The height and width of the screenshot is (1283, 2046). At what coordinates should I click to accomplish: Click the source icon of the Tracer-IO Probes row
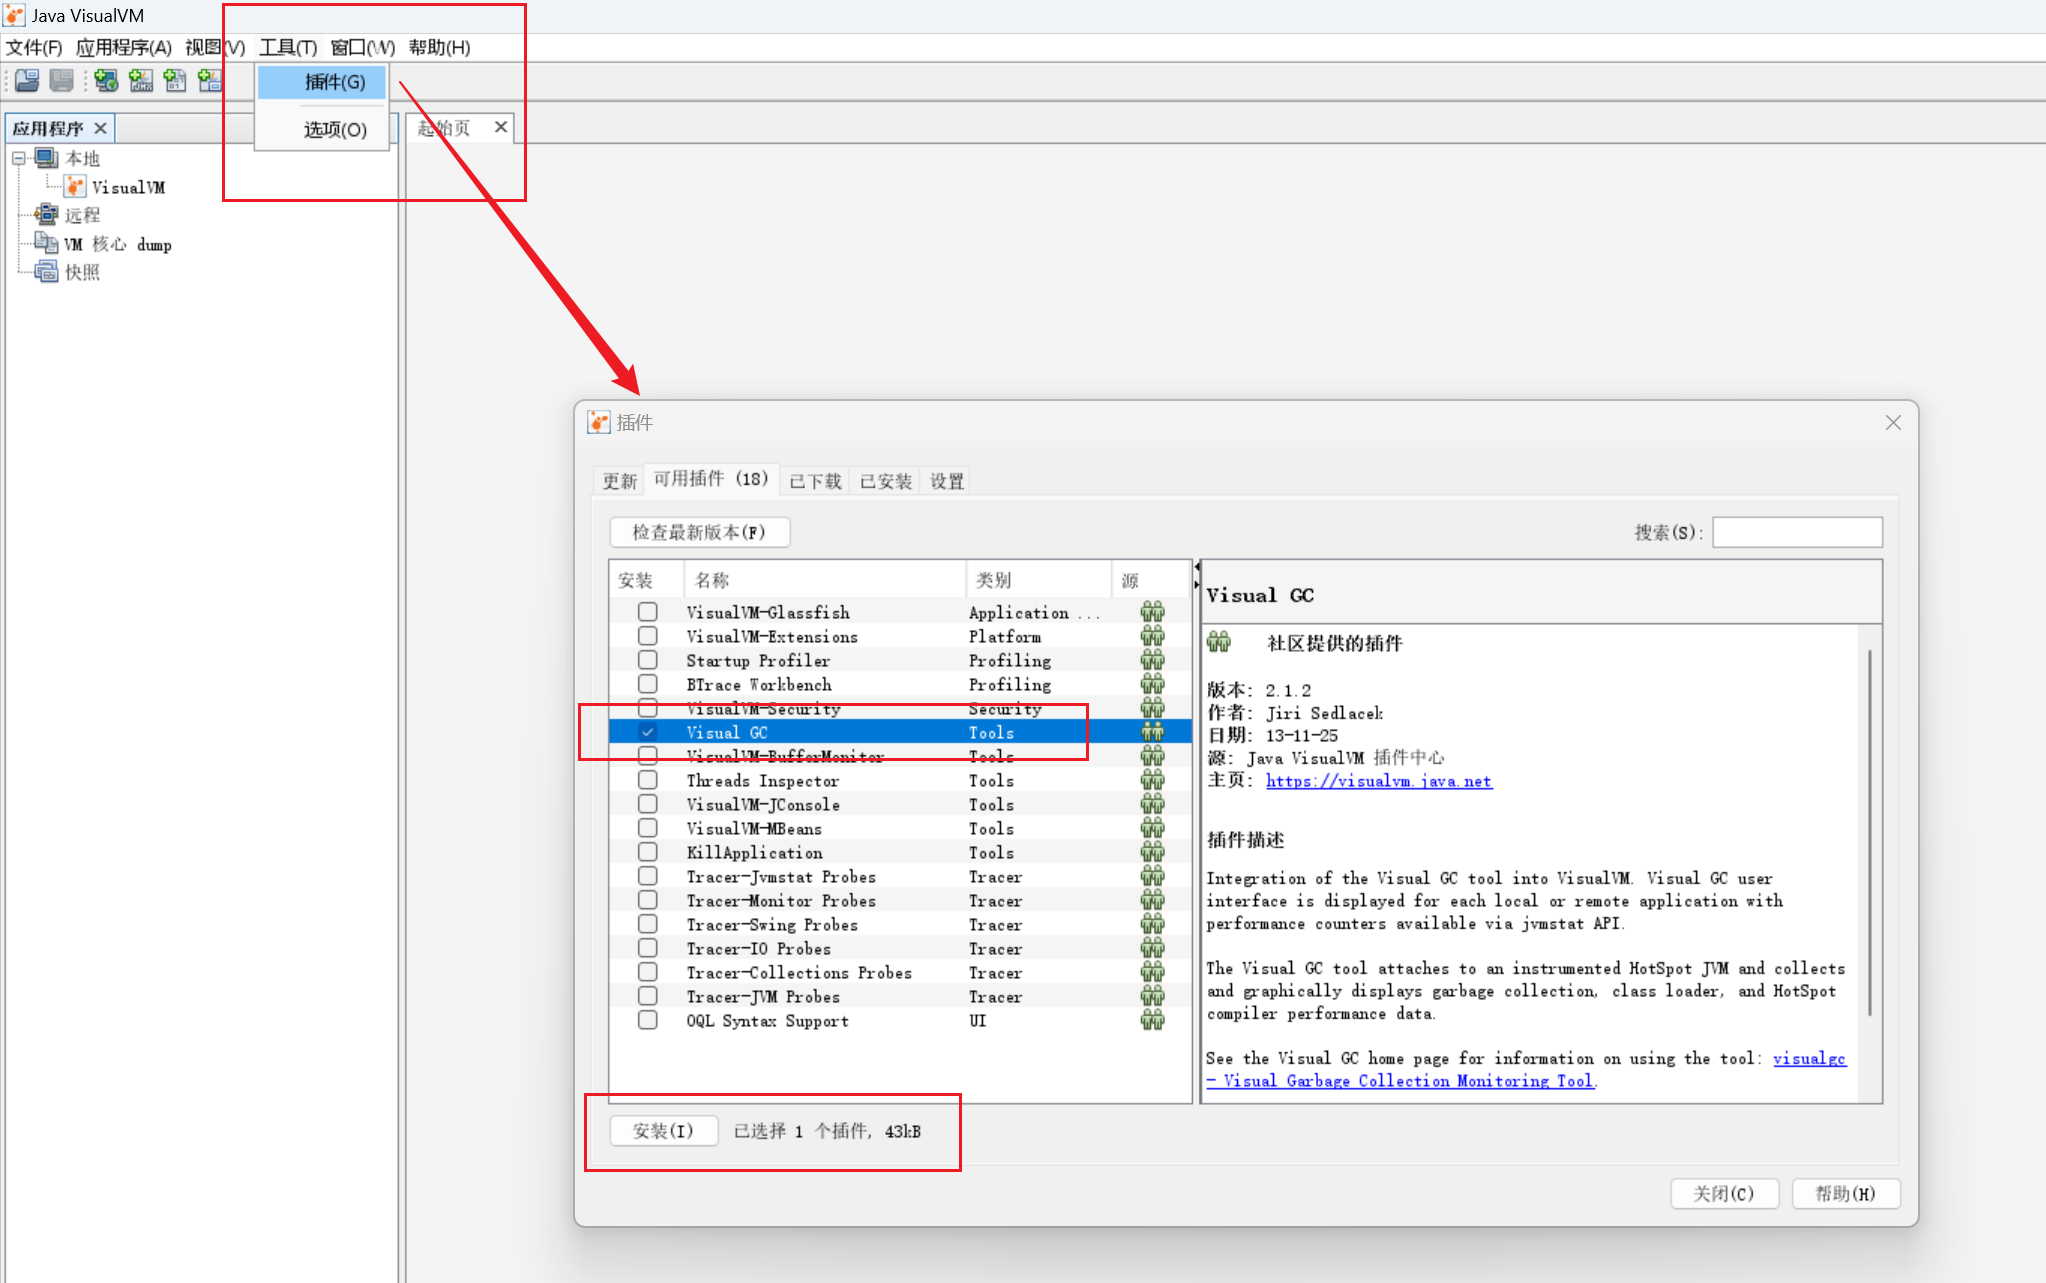[x=1152, y=948]
